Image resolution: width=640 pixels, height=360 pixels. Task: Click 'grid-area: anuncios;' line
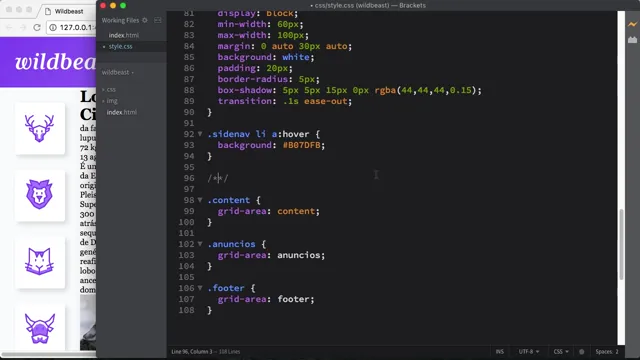pos(271,255)
